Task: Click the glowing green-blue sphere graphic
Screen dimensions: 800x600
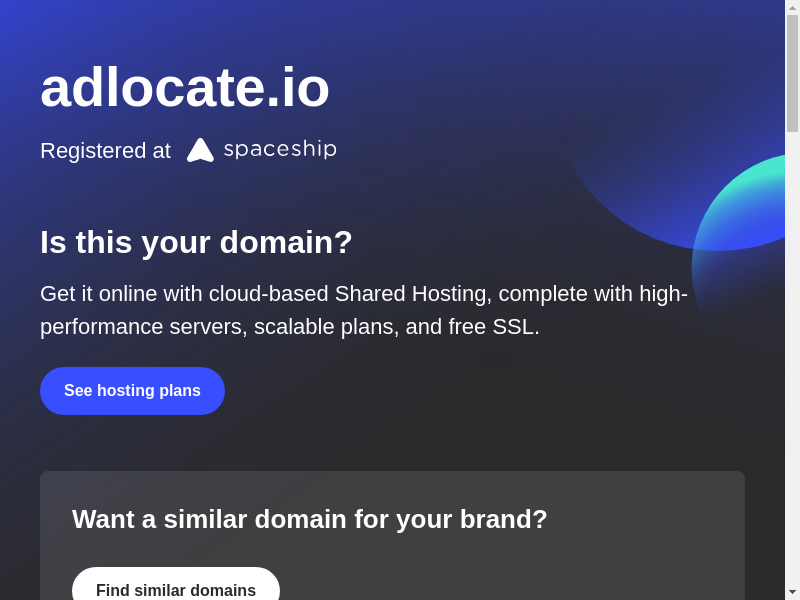Action: (745, 230)
